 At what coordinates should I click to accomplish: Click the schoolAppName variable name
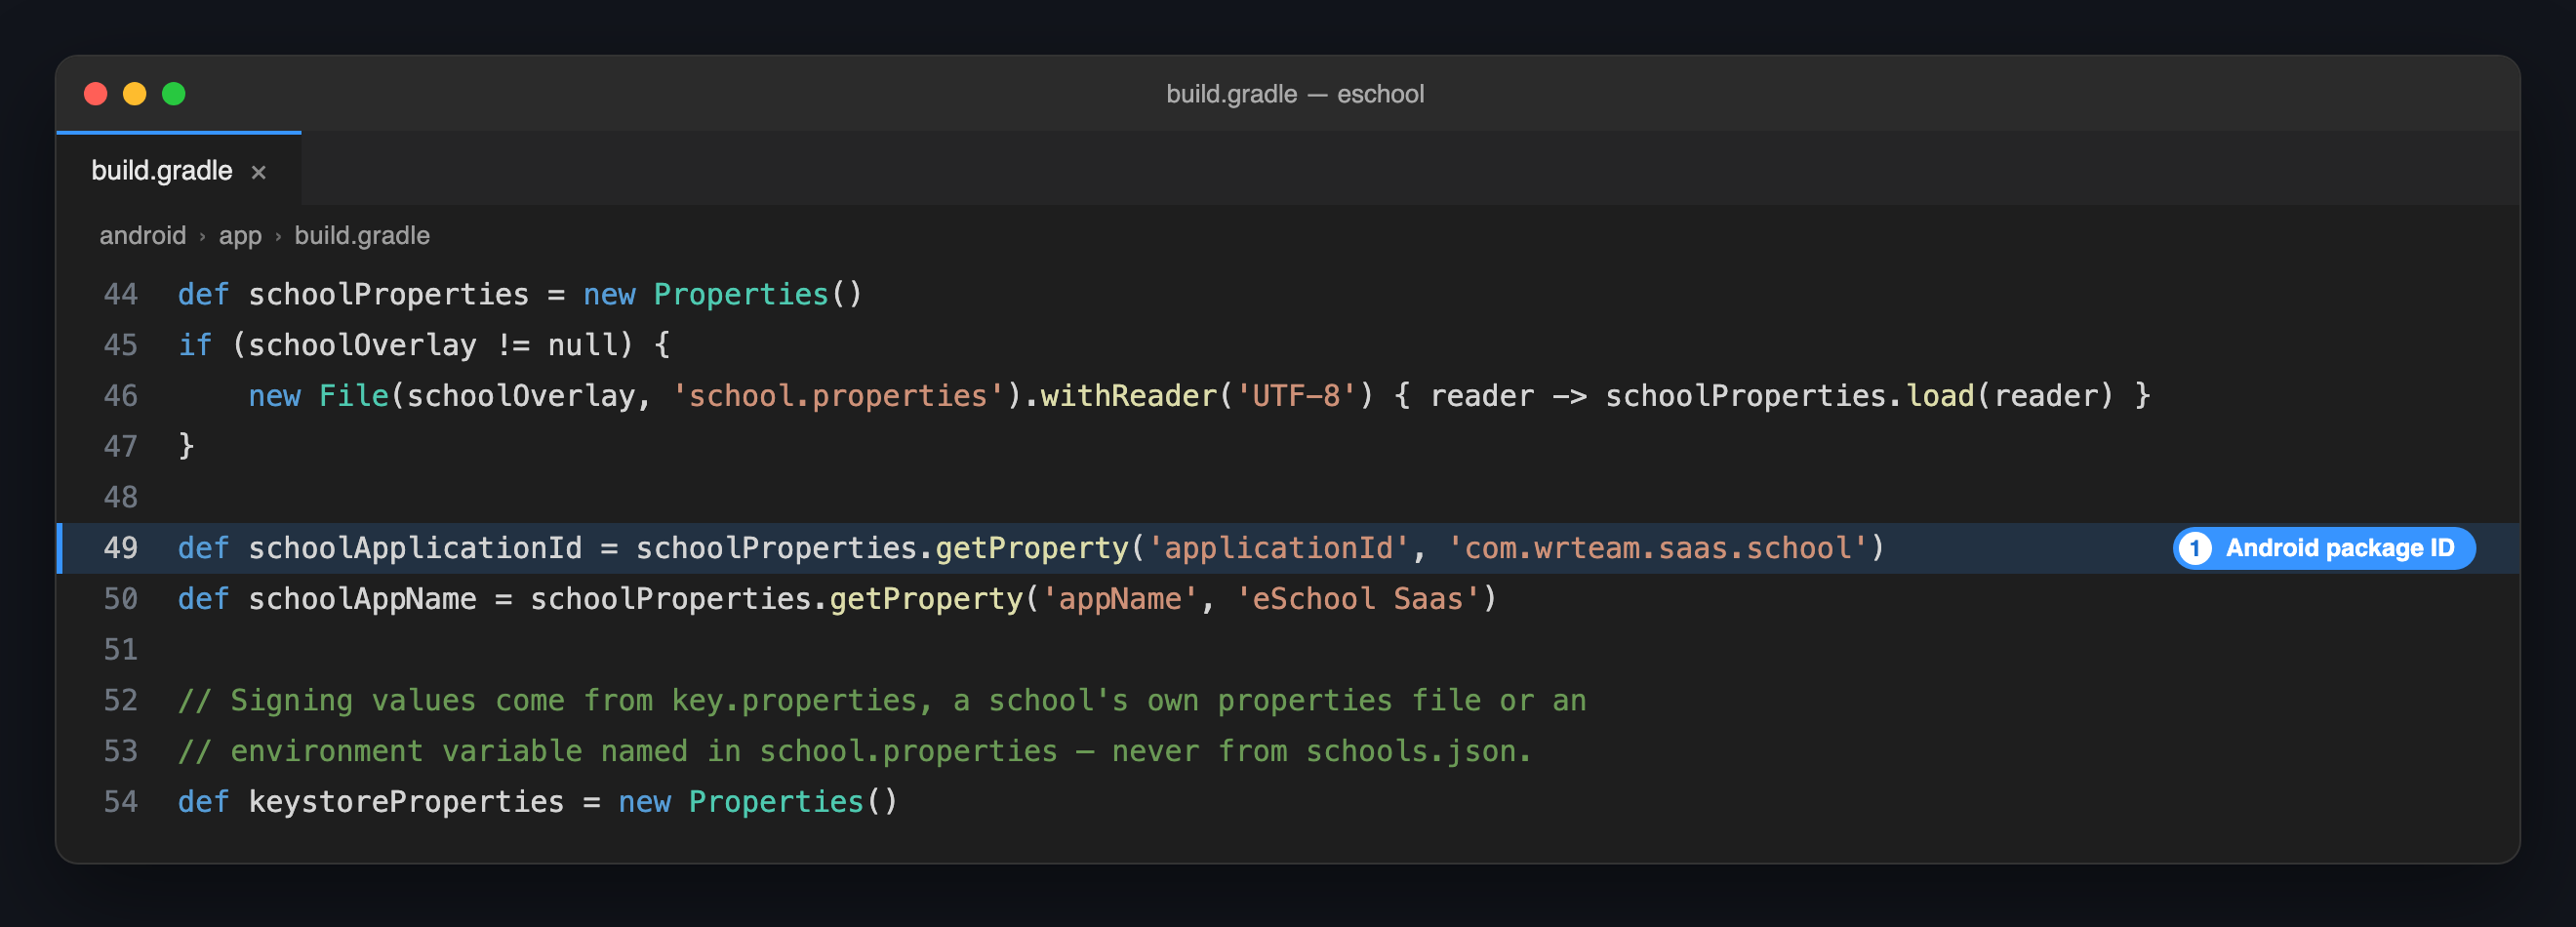click(362, 599)
